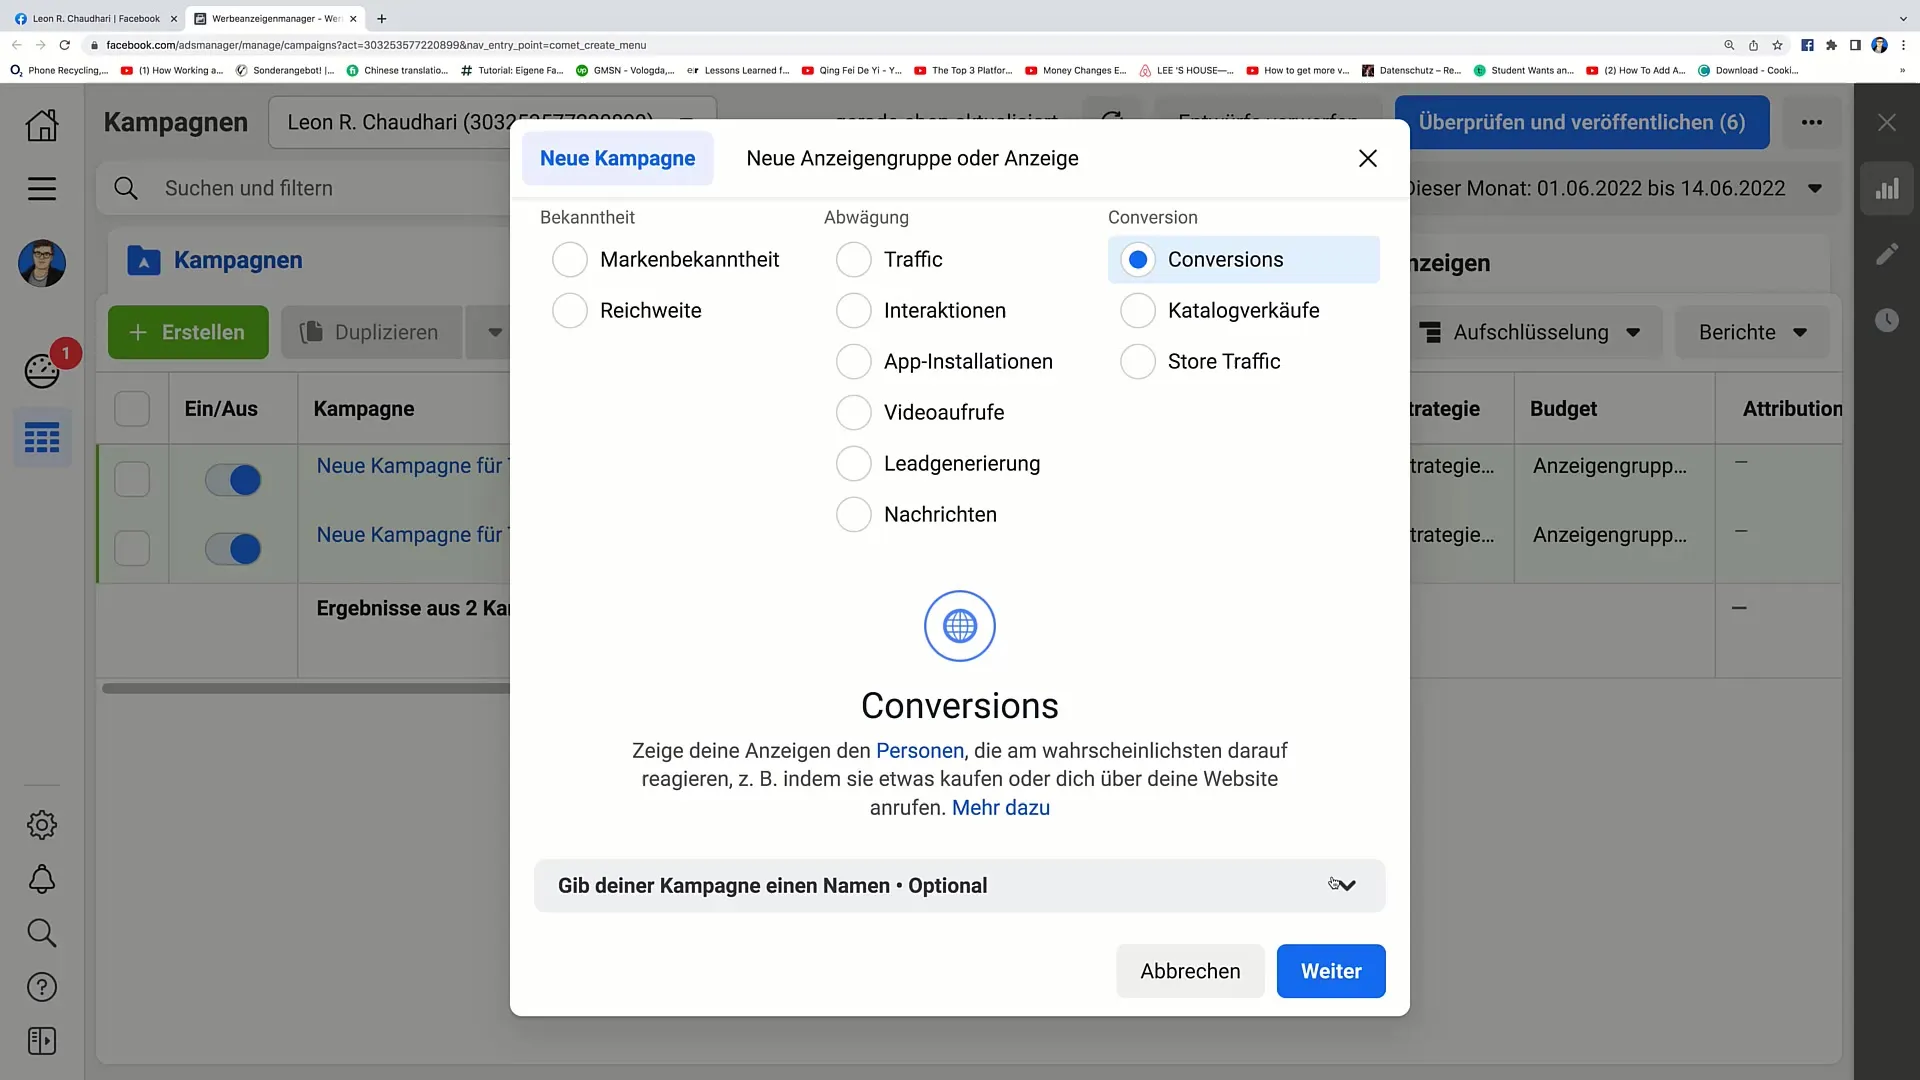This screenshot has width=1920, height=1080.
Task: Check the second campaign row checkbox
Action: [132, 549]
